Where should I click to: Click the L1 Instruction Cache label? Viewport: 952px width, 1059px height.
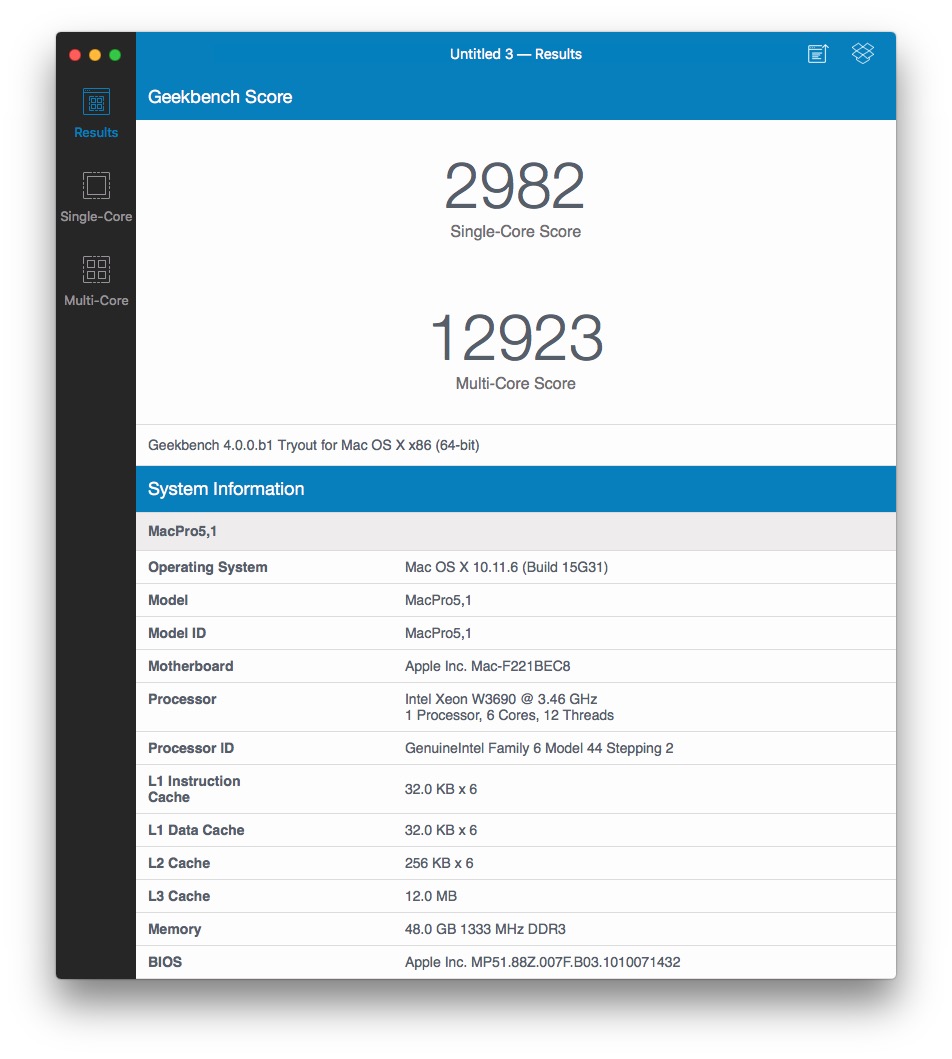[194, 789]
